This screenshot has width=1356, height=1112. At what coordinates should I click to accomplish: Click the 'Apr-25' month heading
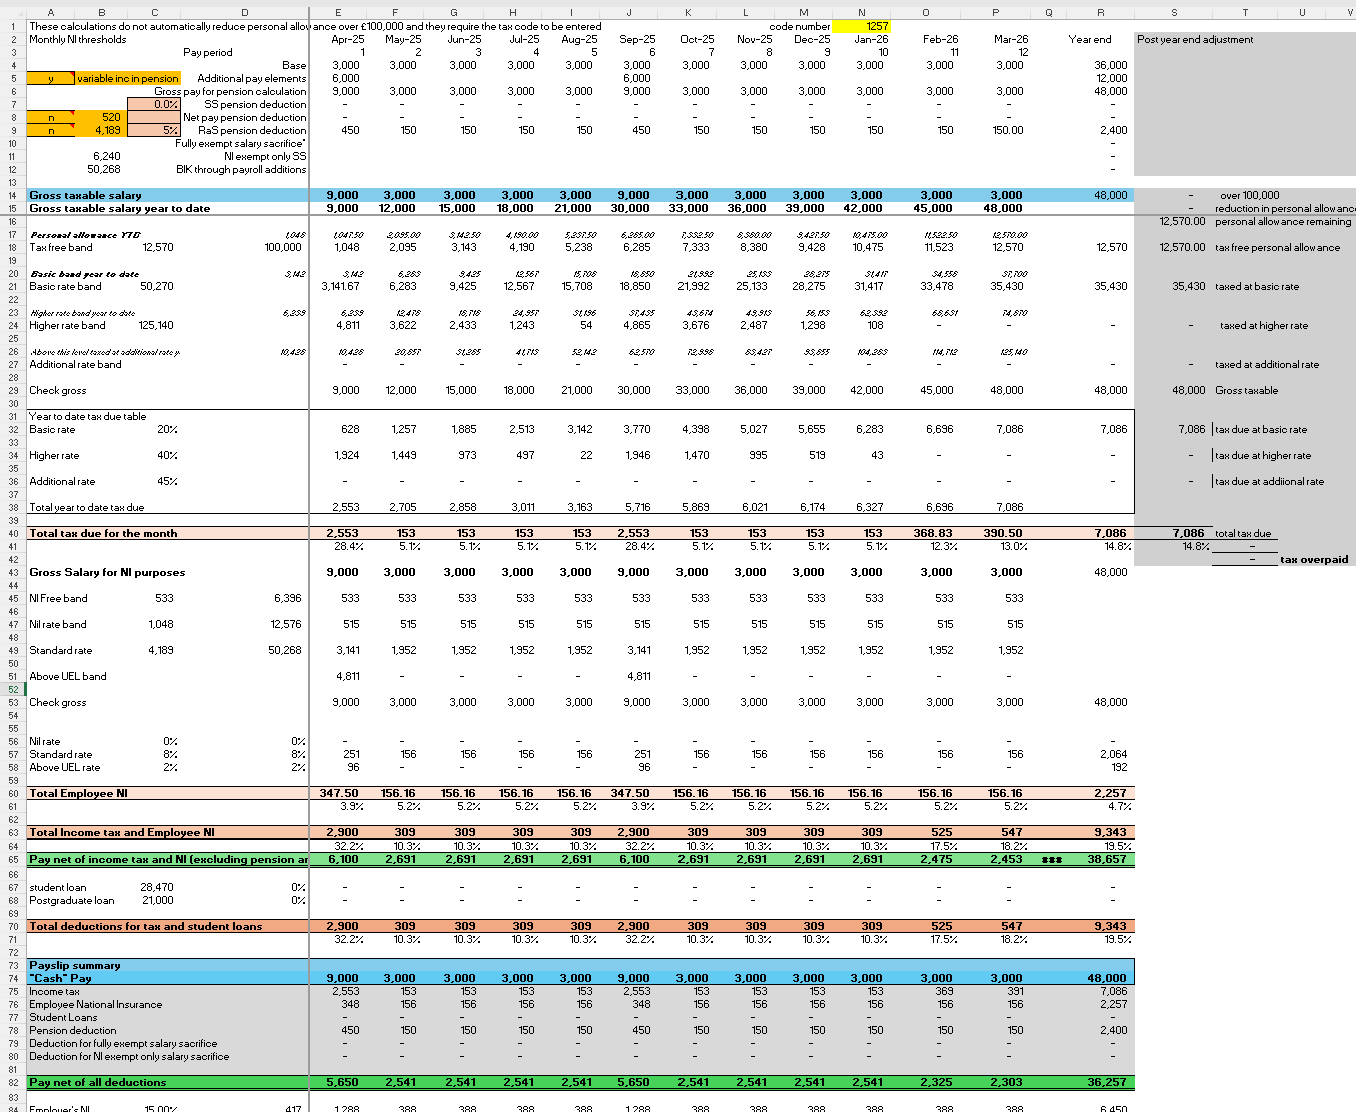click(x=348, y=39)
